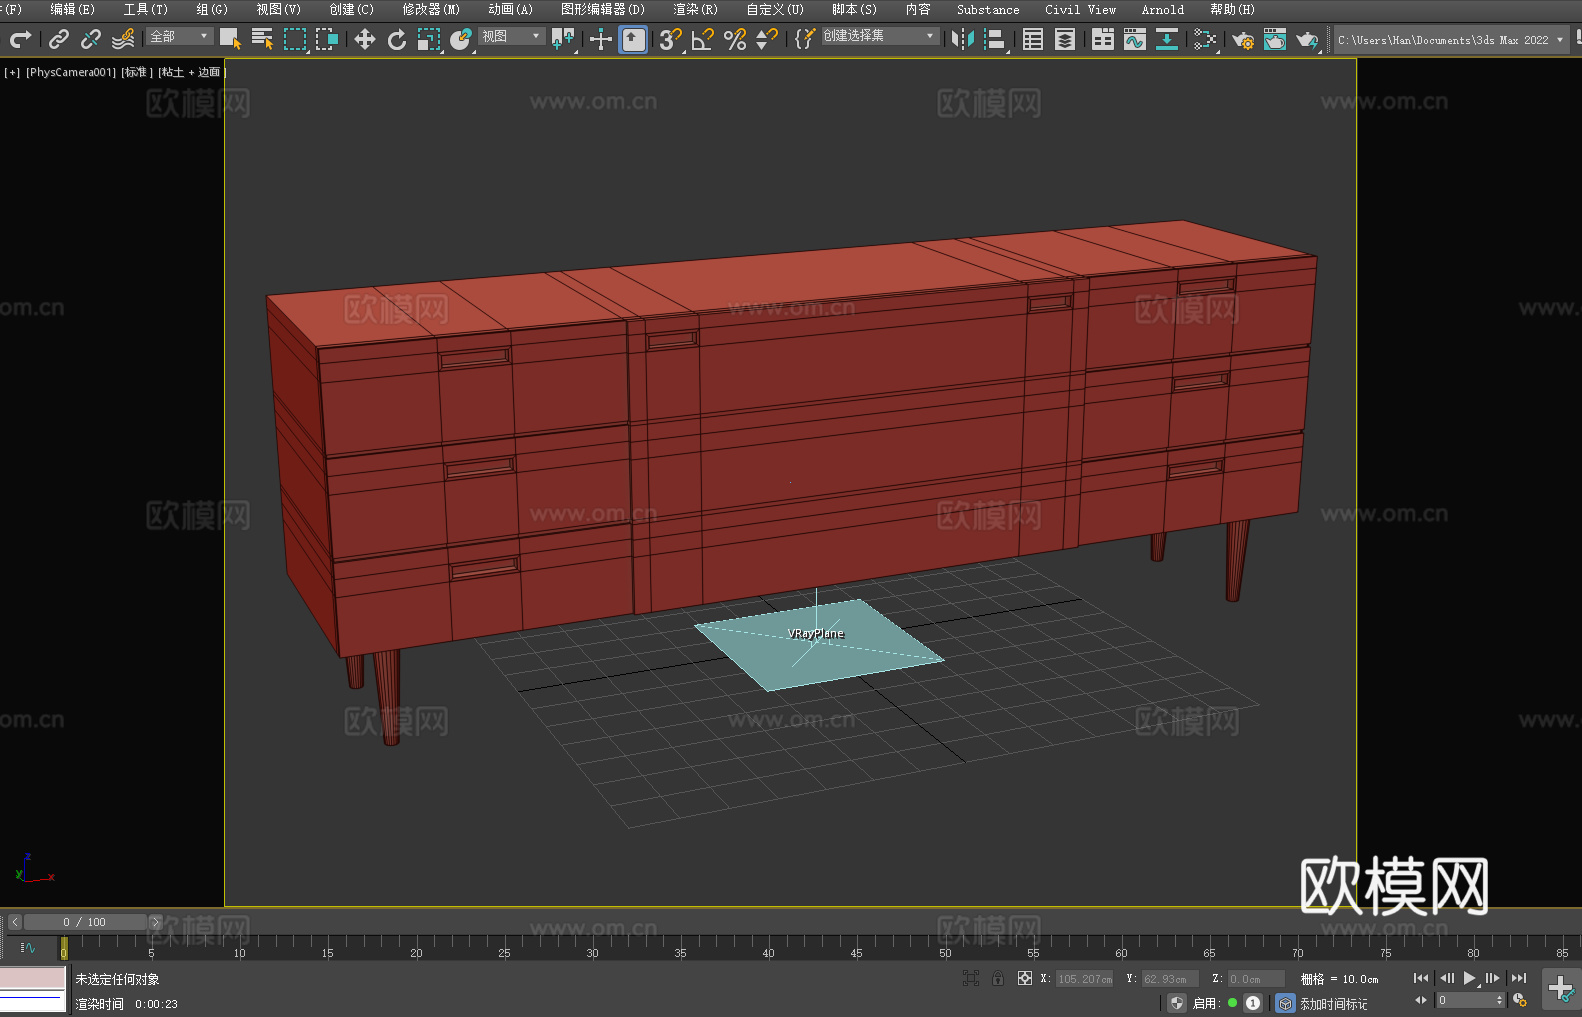Click Use Pivot Point Center icon
The width and height of the screenshot is (1582, 1017).
[x=564, y=39]
